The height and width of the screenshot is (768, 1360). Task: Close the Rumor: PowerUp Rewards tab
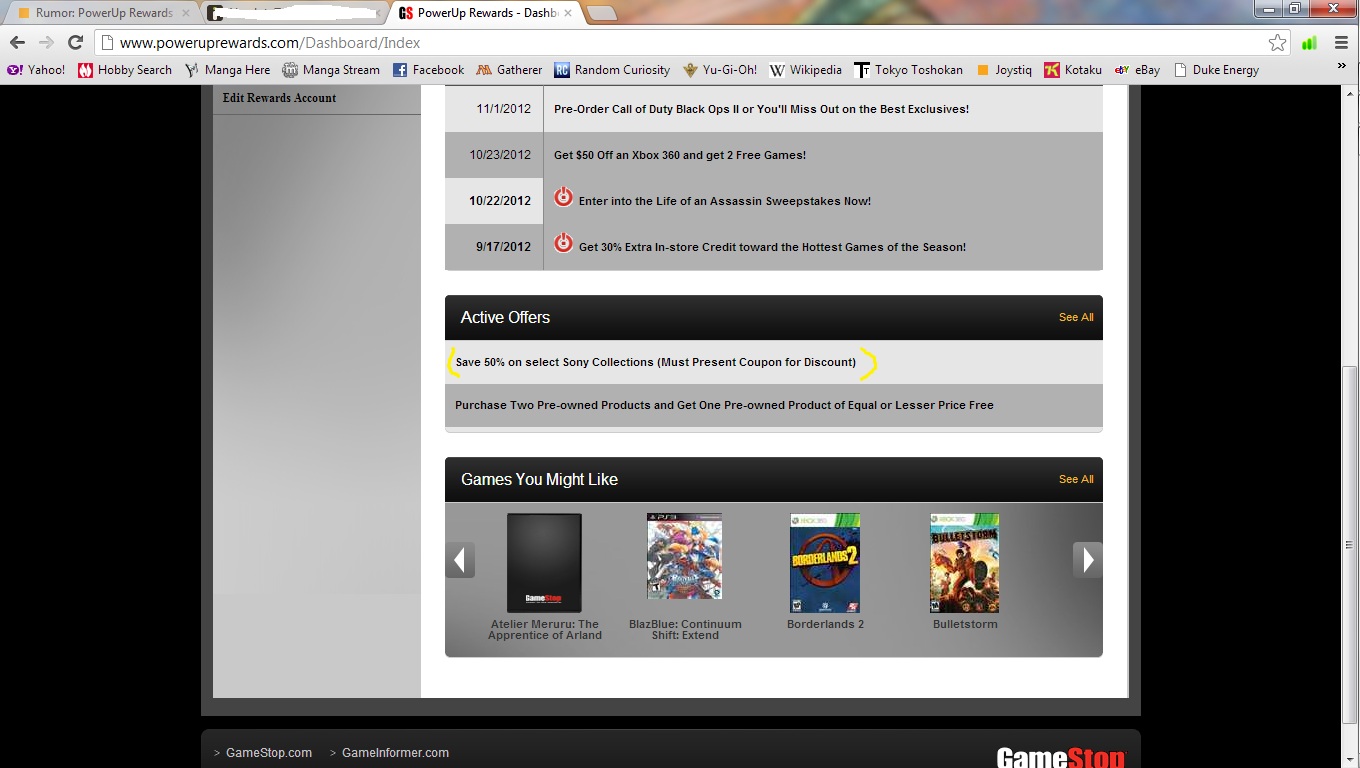(185, 13)
